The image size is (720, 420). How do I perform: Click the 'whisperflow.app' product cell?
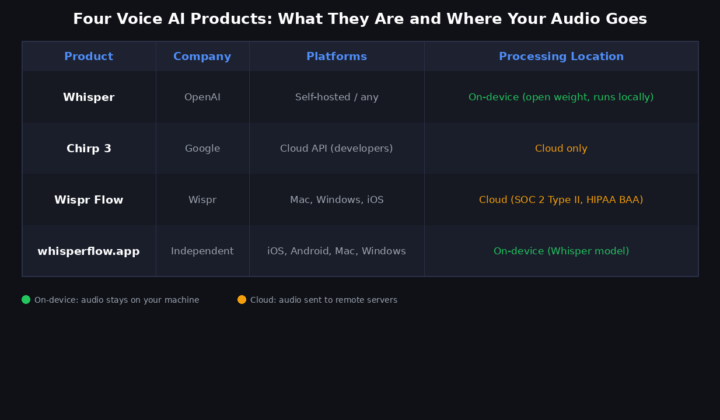click(89, 251)
